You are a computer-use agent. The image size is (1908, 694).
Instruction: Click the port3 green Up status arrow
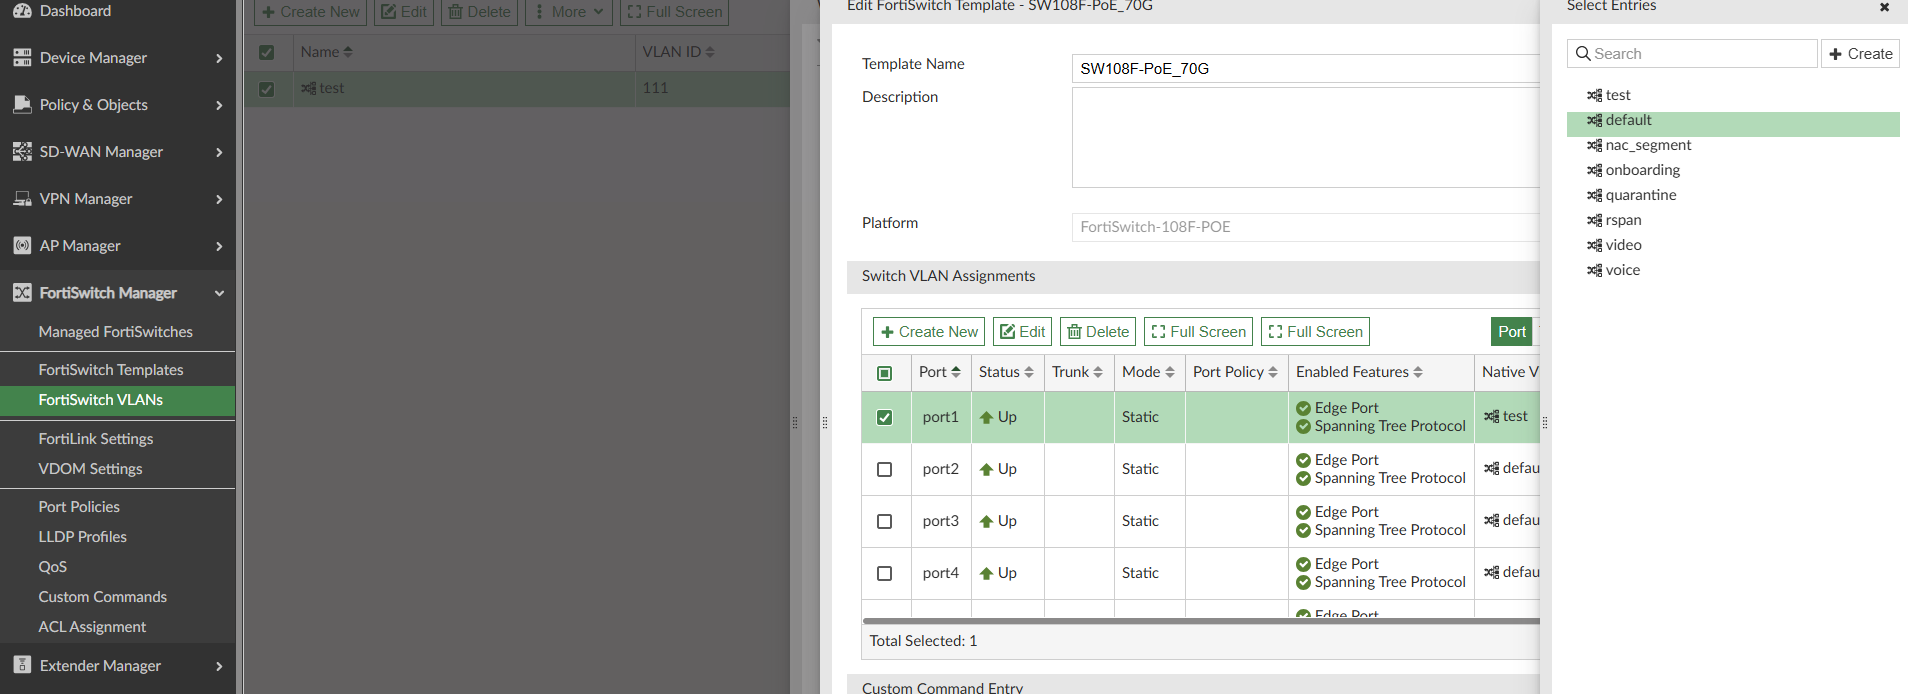[986, 522]
